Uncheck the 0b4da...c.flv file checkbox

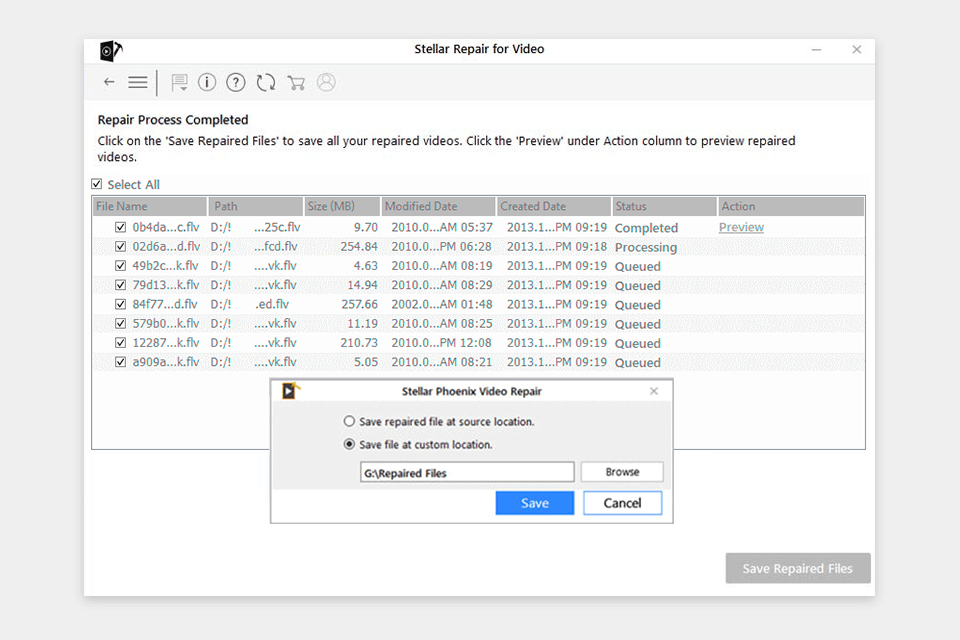(x=120, y=228)
